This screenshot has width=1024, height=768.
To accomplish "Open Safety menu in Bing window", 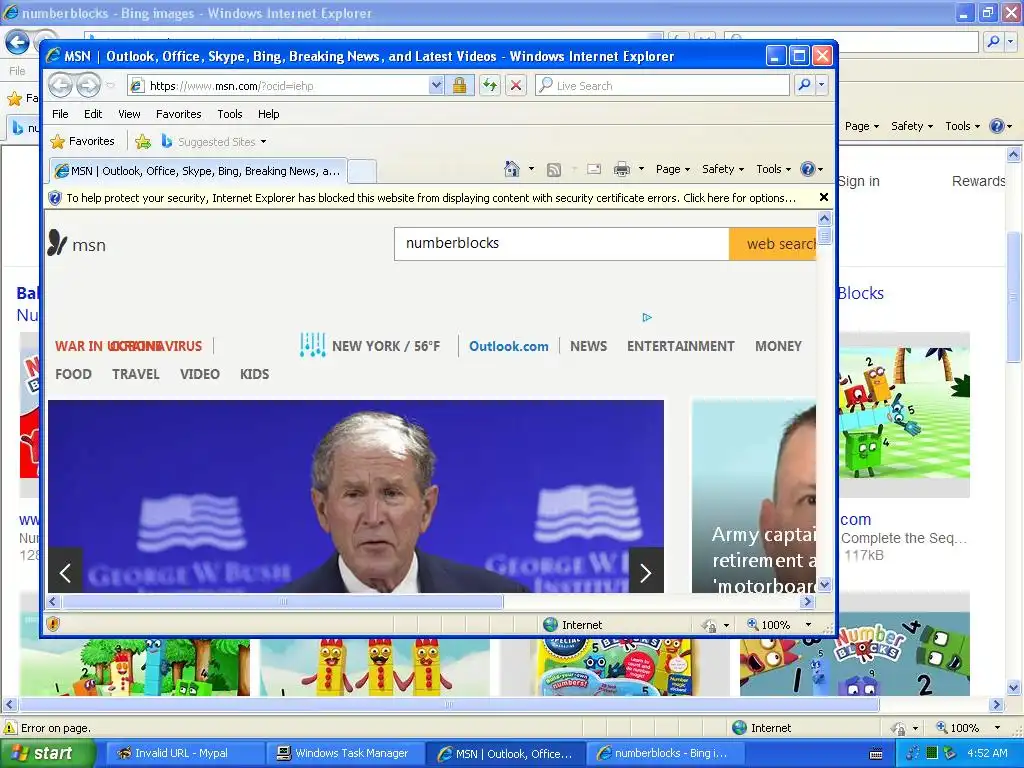I will tap(912, 126).
